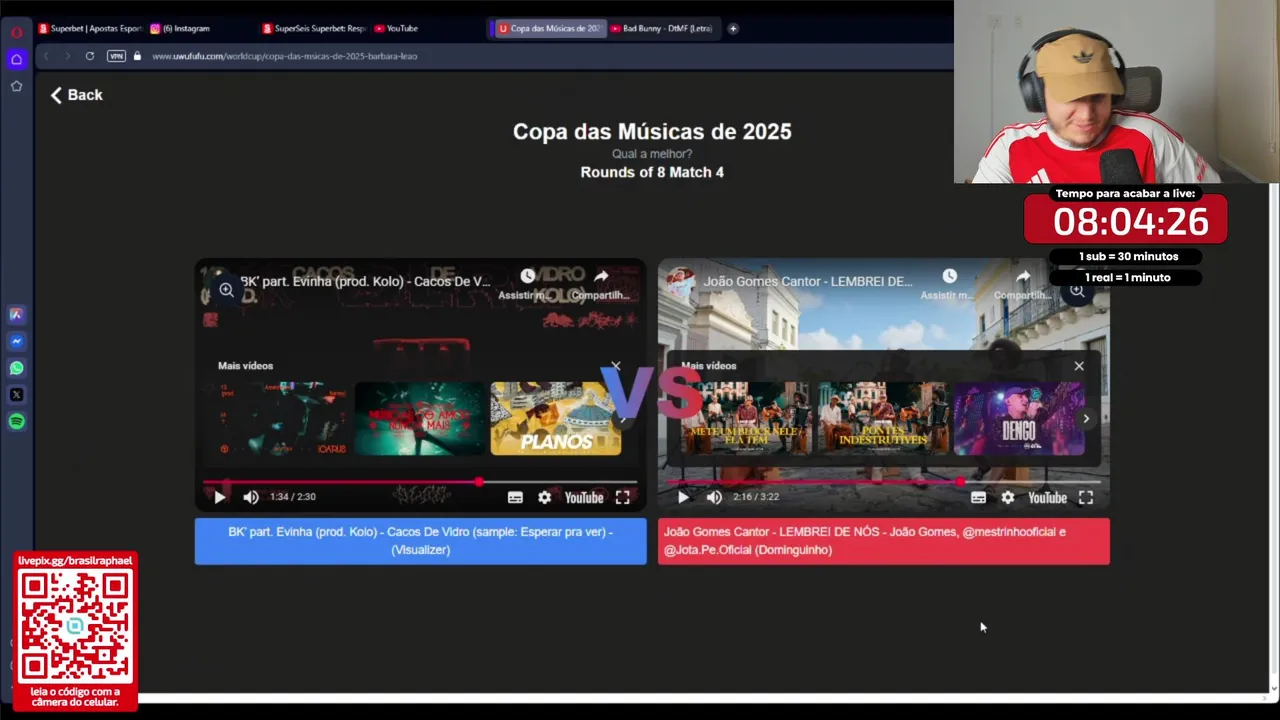Go back with browser back arrow
Image resolution: width=1280 pixels, height=720 pixels.
(46, 56)
